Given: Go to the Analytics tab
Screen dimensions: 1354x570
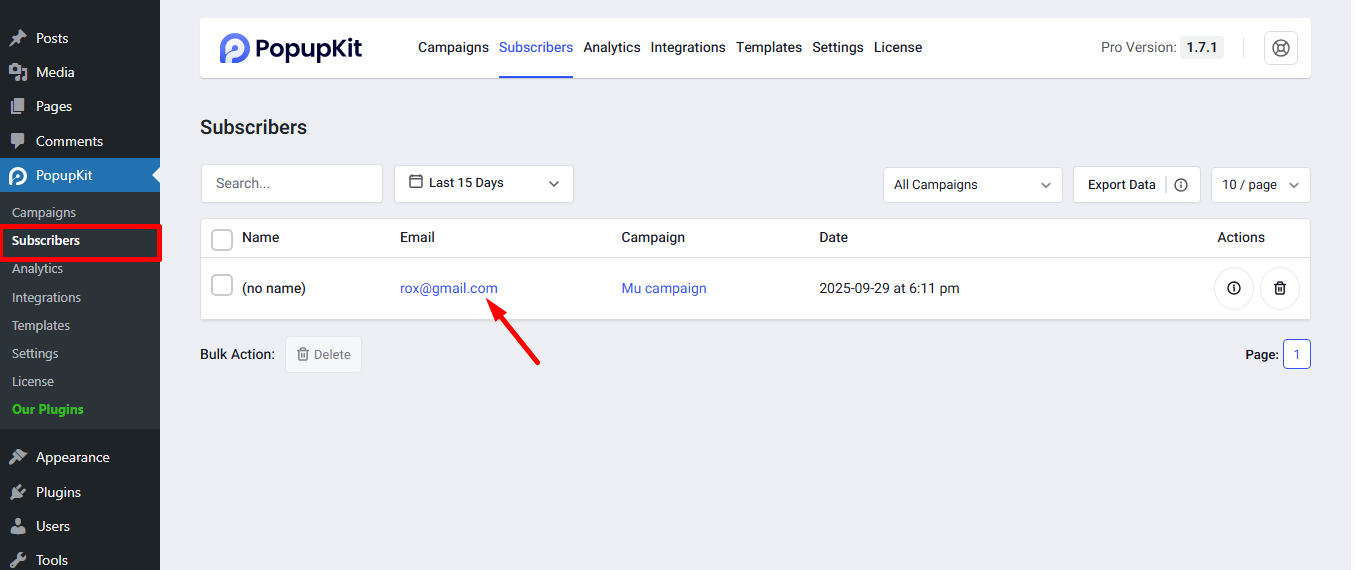Looking at the screenshot, I should pyautogui.click(x=612, y=47).
